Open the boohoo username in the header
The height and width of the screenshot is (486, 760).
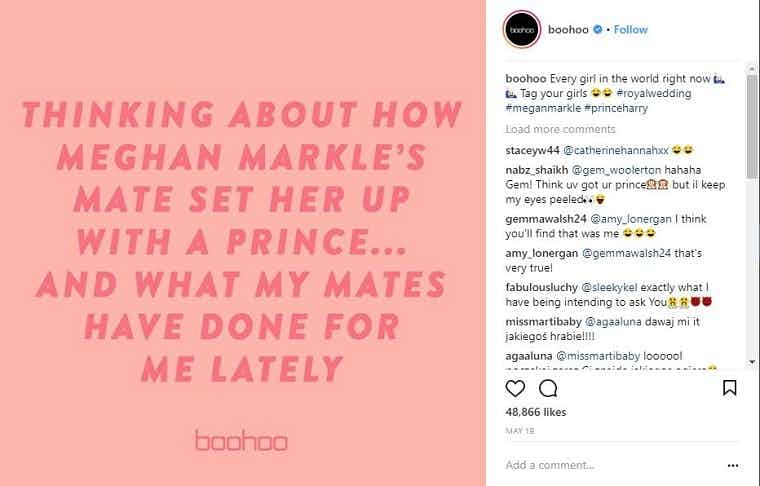coord(567,30)
